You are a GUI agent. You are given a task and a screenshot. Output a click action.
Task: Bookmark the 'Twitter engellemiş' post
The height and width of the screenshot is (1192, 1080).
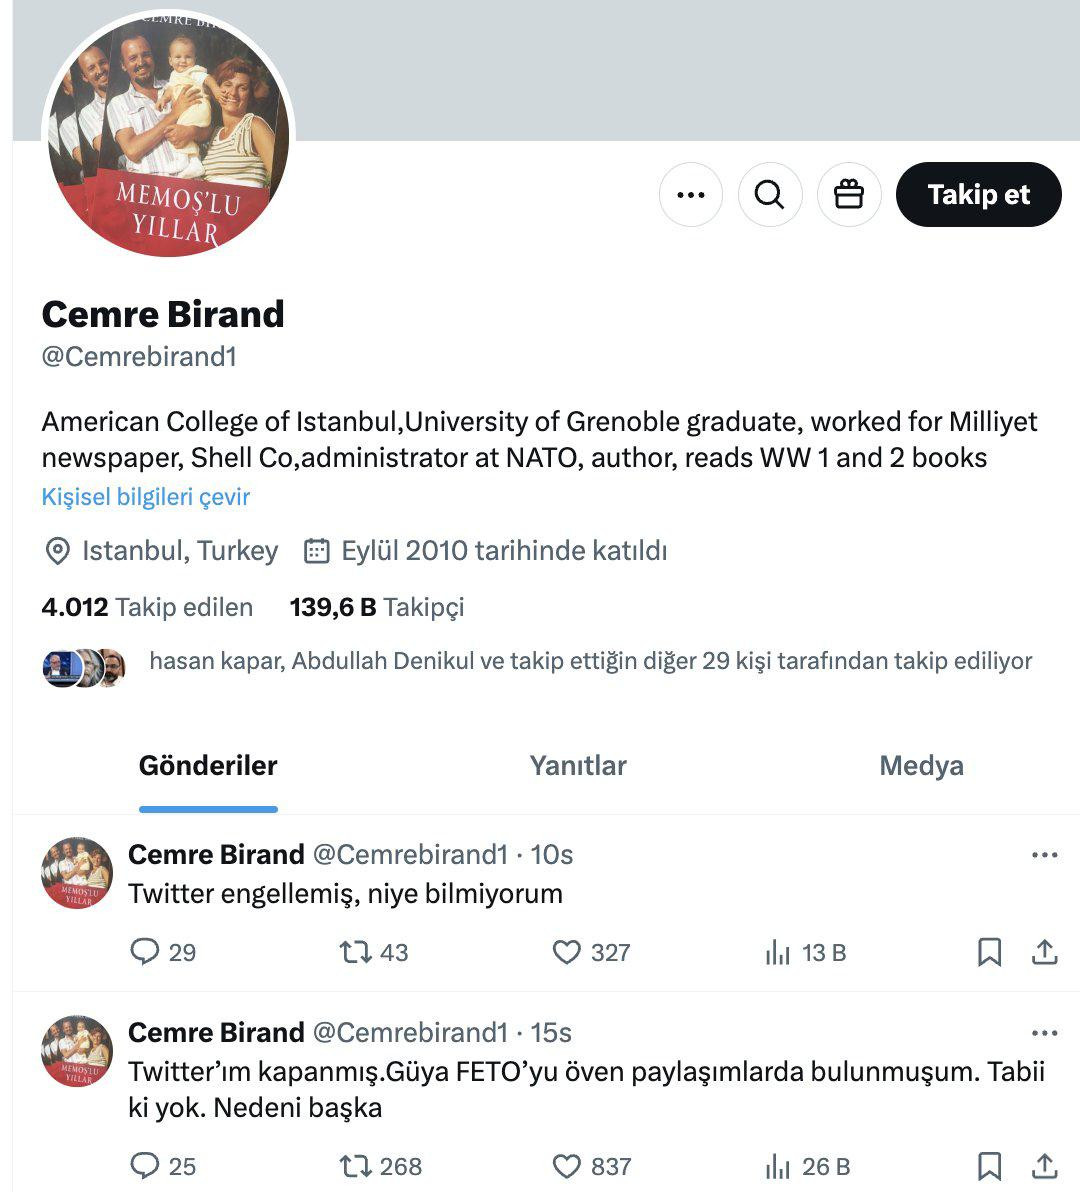pyautogui.click(x=989, y=952)
